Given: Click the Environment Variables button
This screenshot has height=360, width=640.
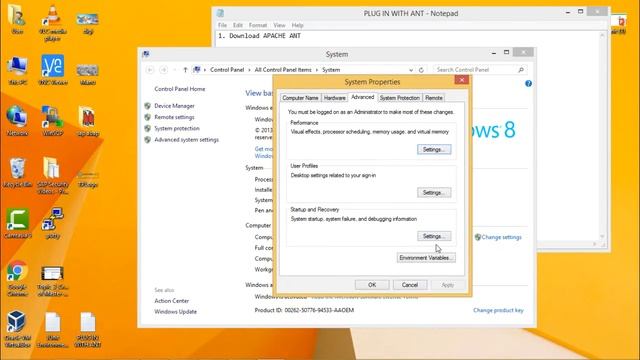Looking at the screenshot, I should (426, 258).
